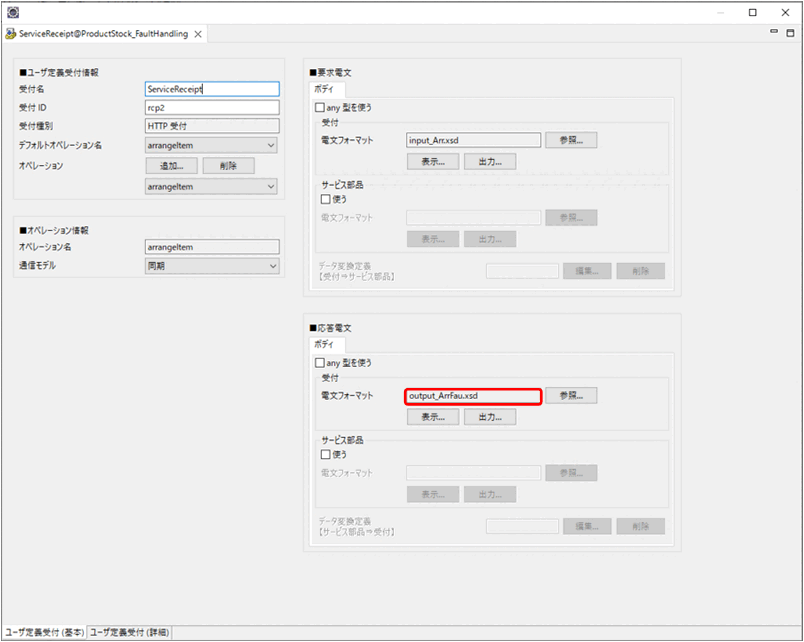This screenshot has width=804, height=642.
Task: Click the 削除 button for operations
Action: [229, 166]
